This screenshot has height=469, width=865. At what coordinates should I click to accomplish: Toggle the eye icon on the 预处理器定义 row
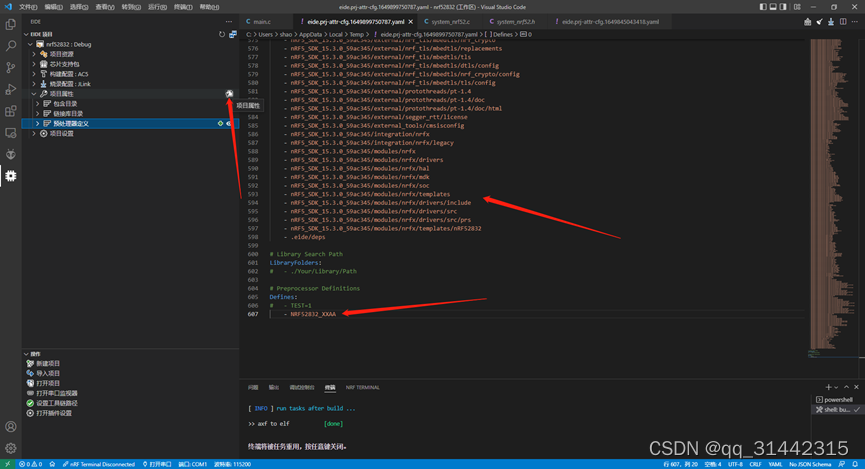(229, 124)
